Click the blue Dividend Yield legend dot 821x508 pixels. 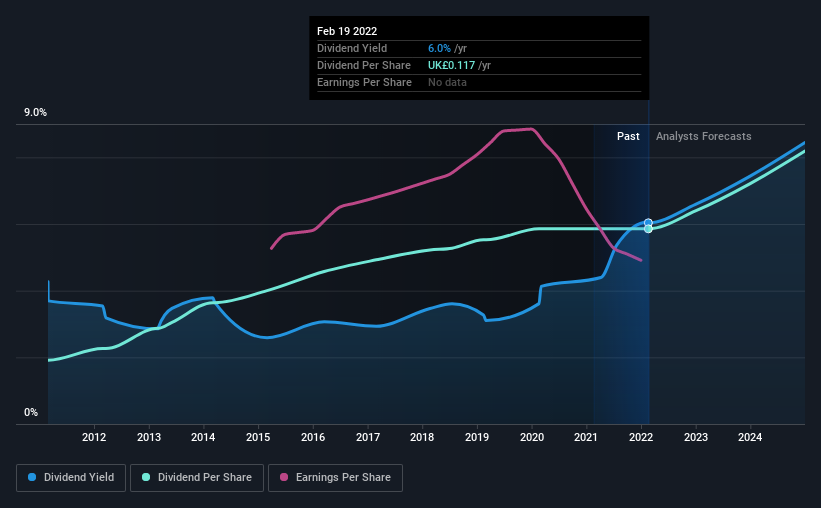click(x=32, y=477)
